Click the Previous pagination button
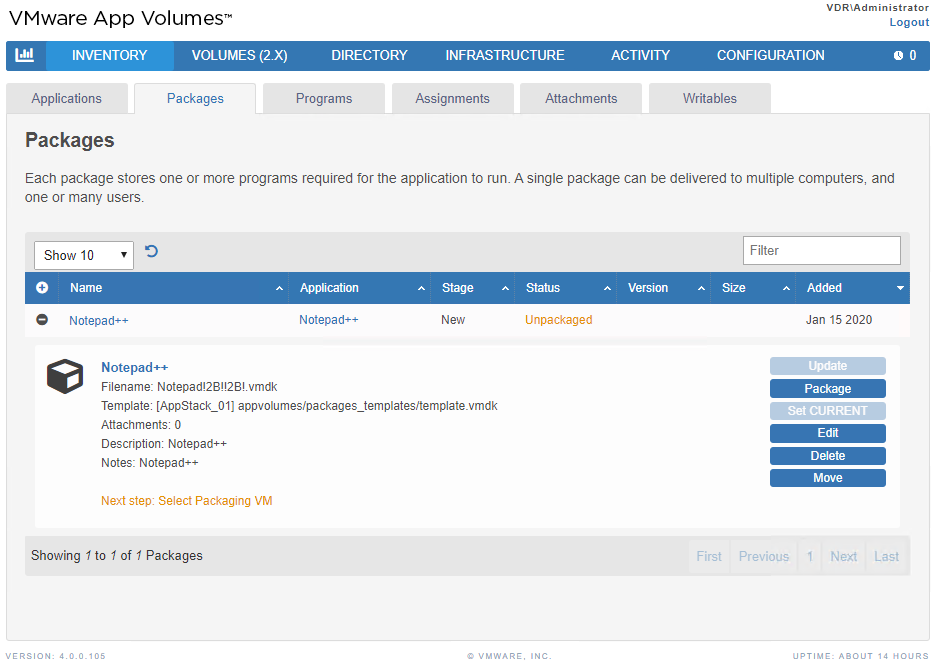 tap(763, 557)
